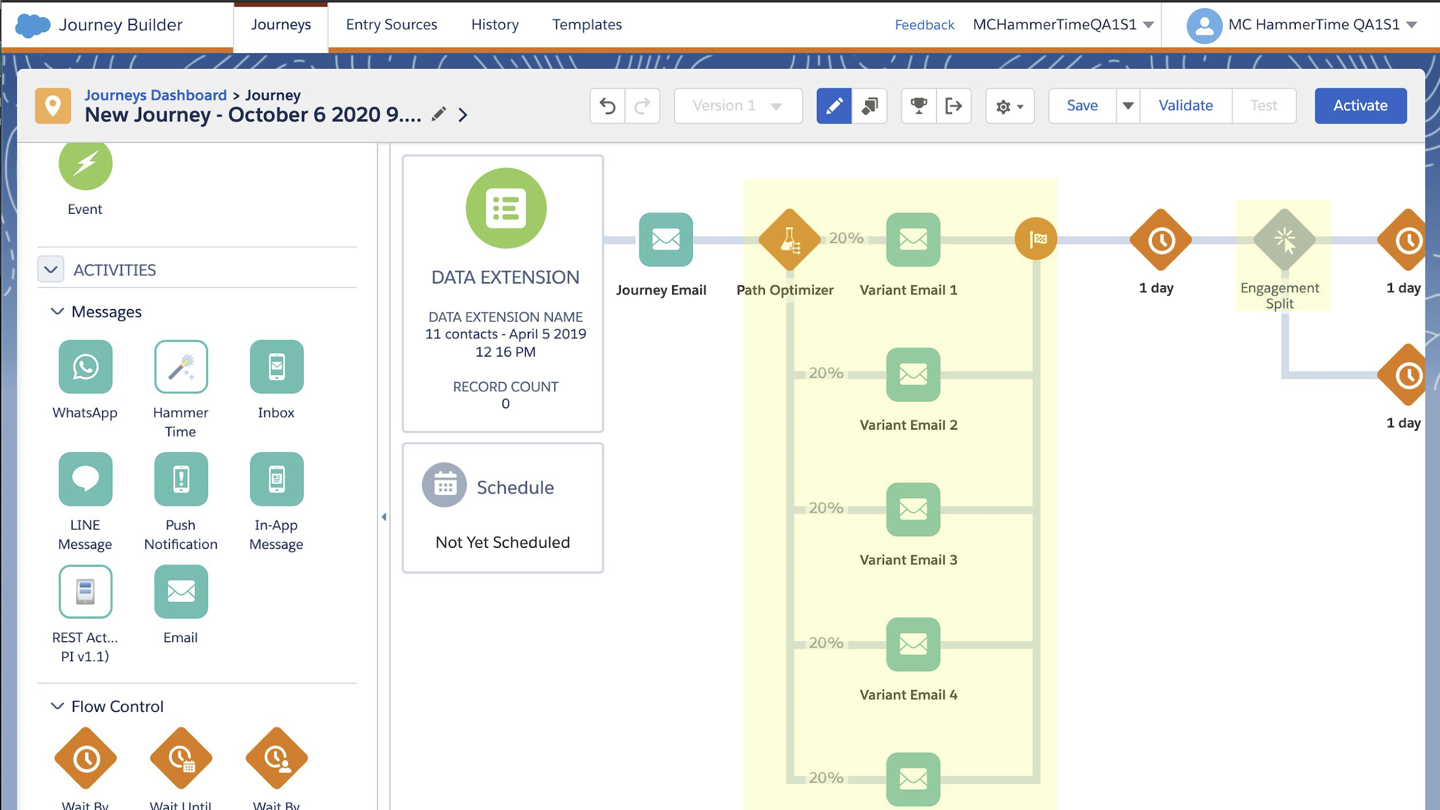
Task: Click the Redo arrow in the toolbar
Action: 643,106
